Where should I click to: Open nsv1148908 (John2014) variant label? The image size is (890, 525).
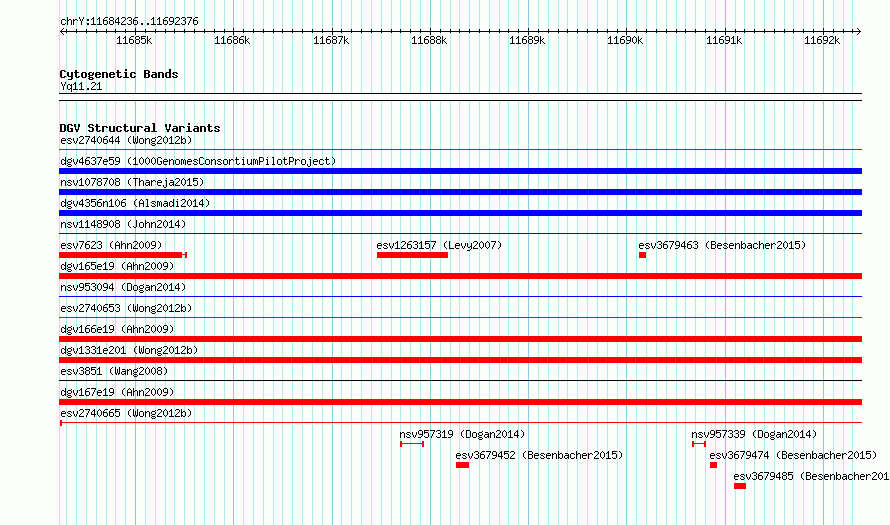pos(123,224)
